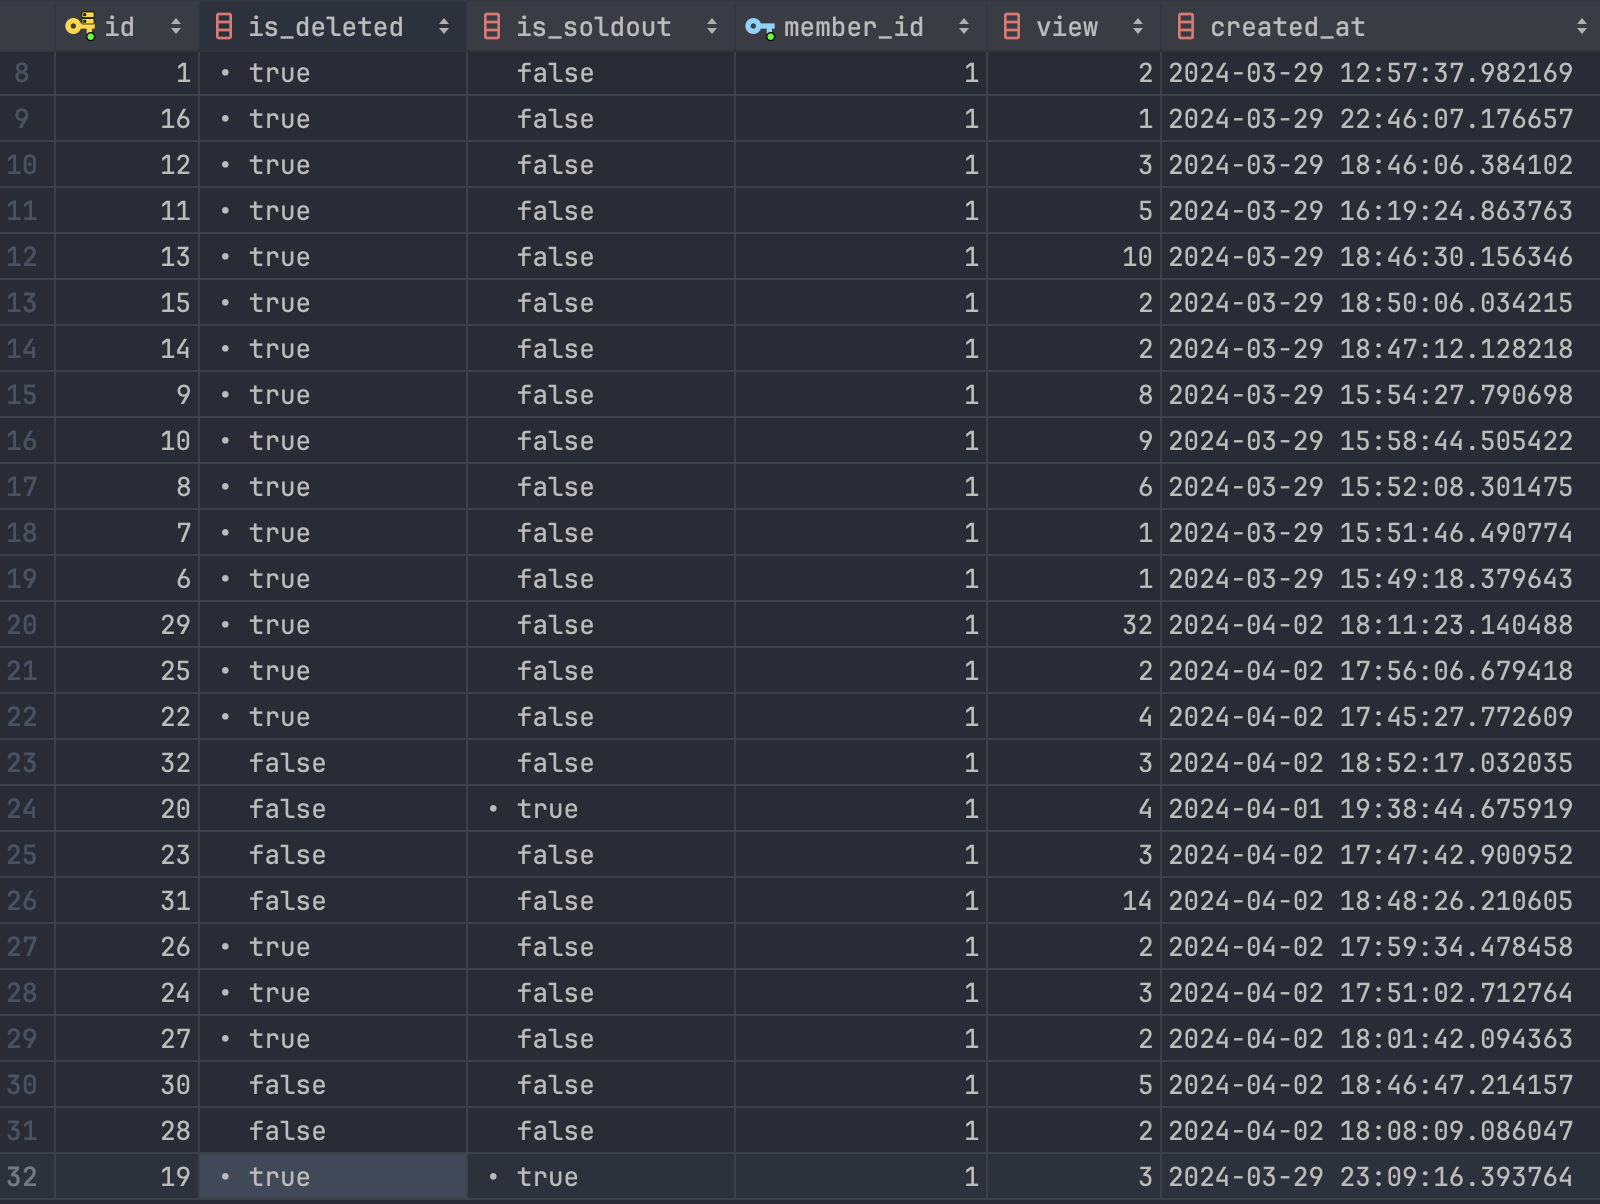This screenshot has width=1600, height=1204.
Task: Select view value 8 cell
Action: tap(1074, 395)
